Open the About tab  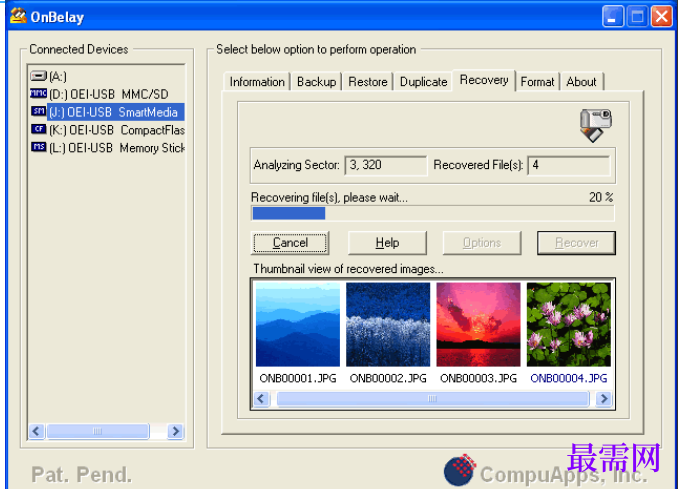[581, 82]
